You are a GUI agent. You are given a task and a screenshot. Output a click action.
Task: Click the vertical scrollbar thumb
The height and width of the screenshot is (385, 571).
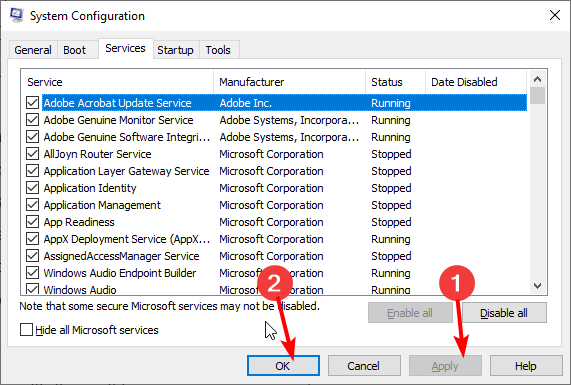click(x=537, y=95)
